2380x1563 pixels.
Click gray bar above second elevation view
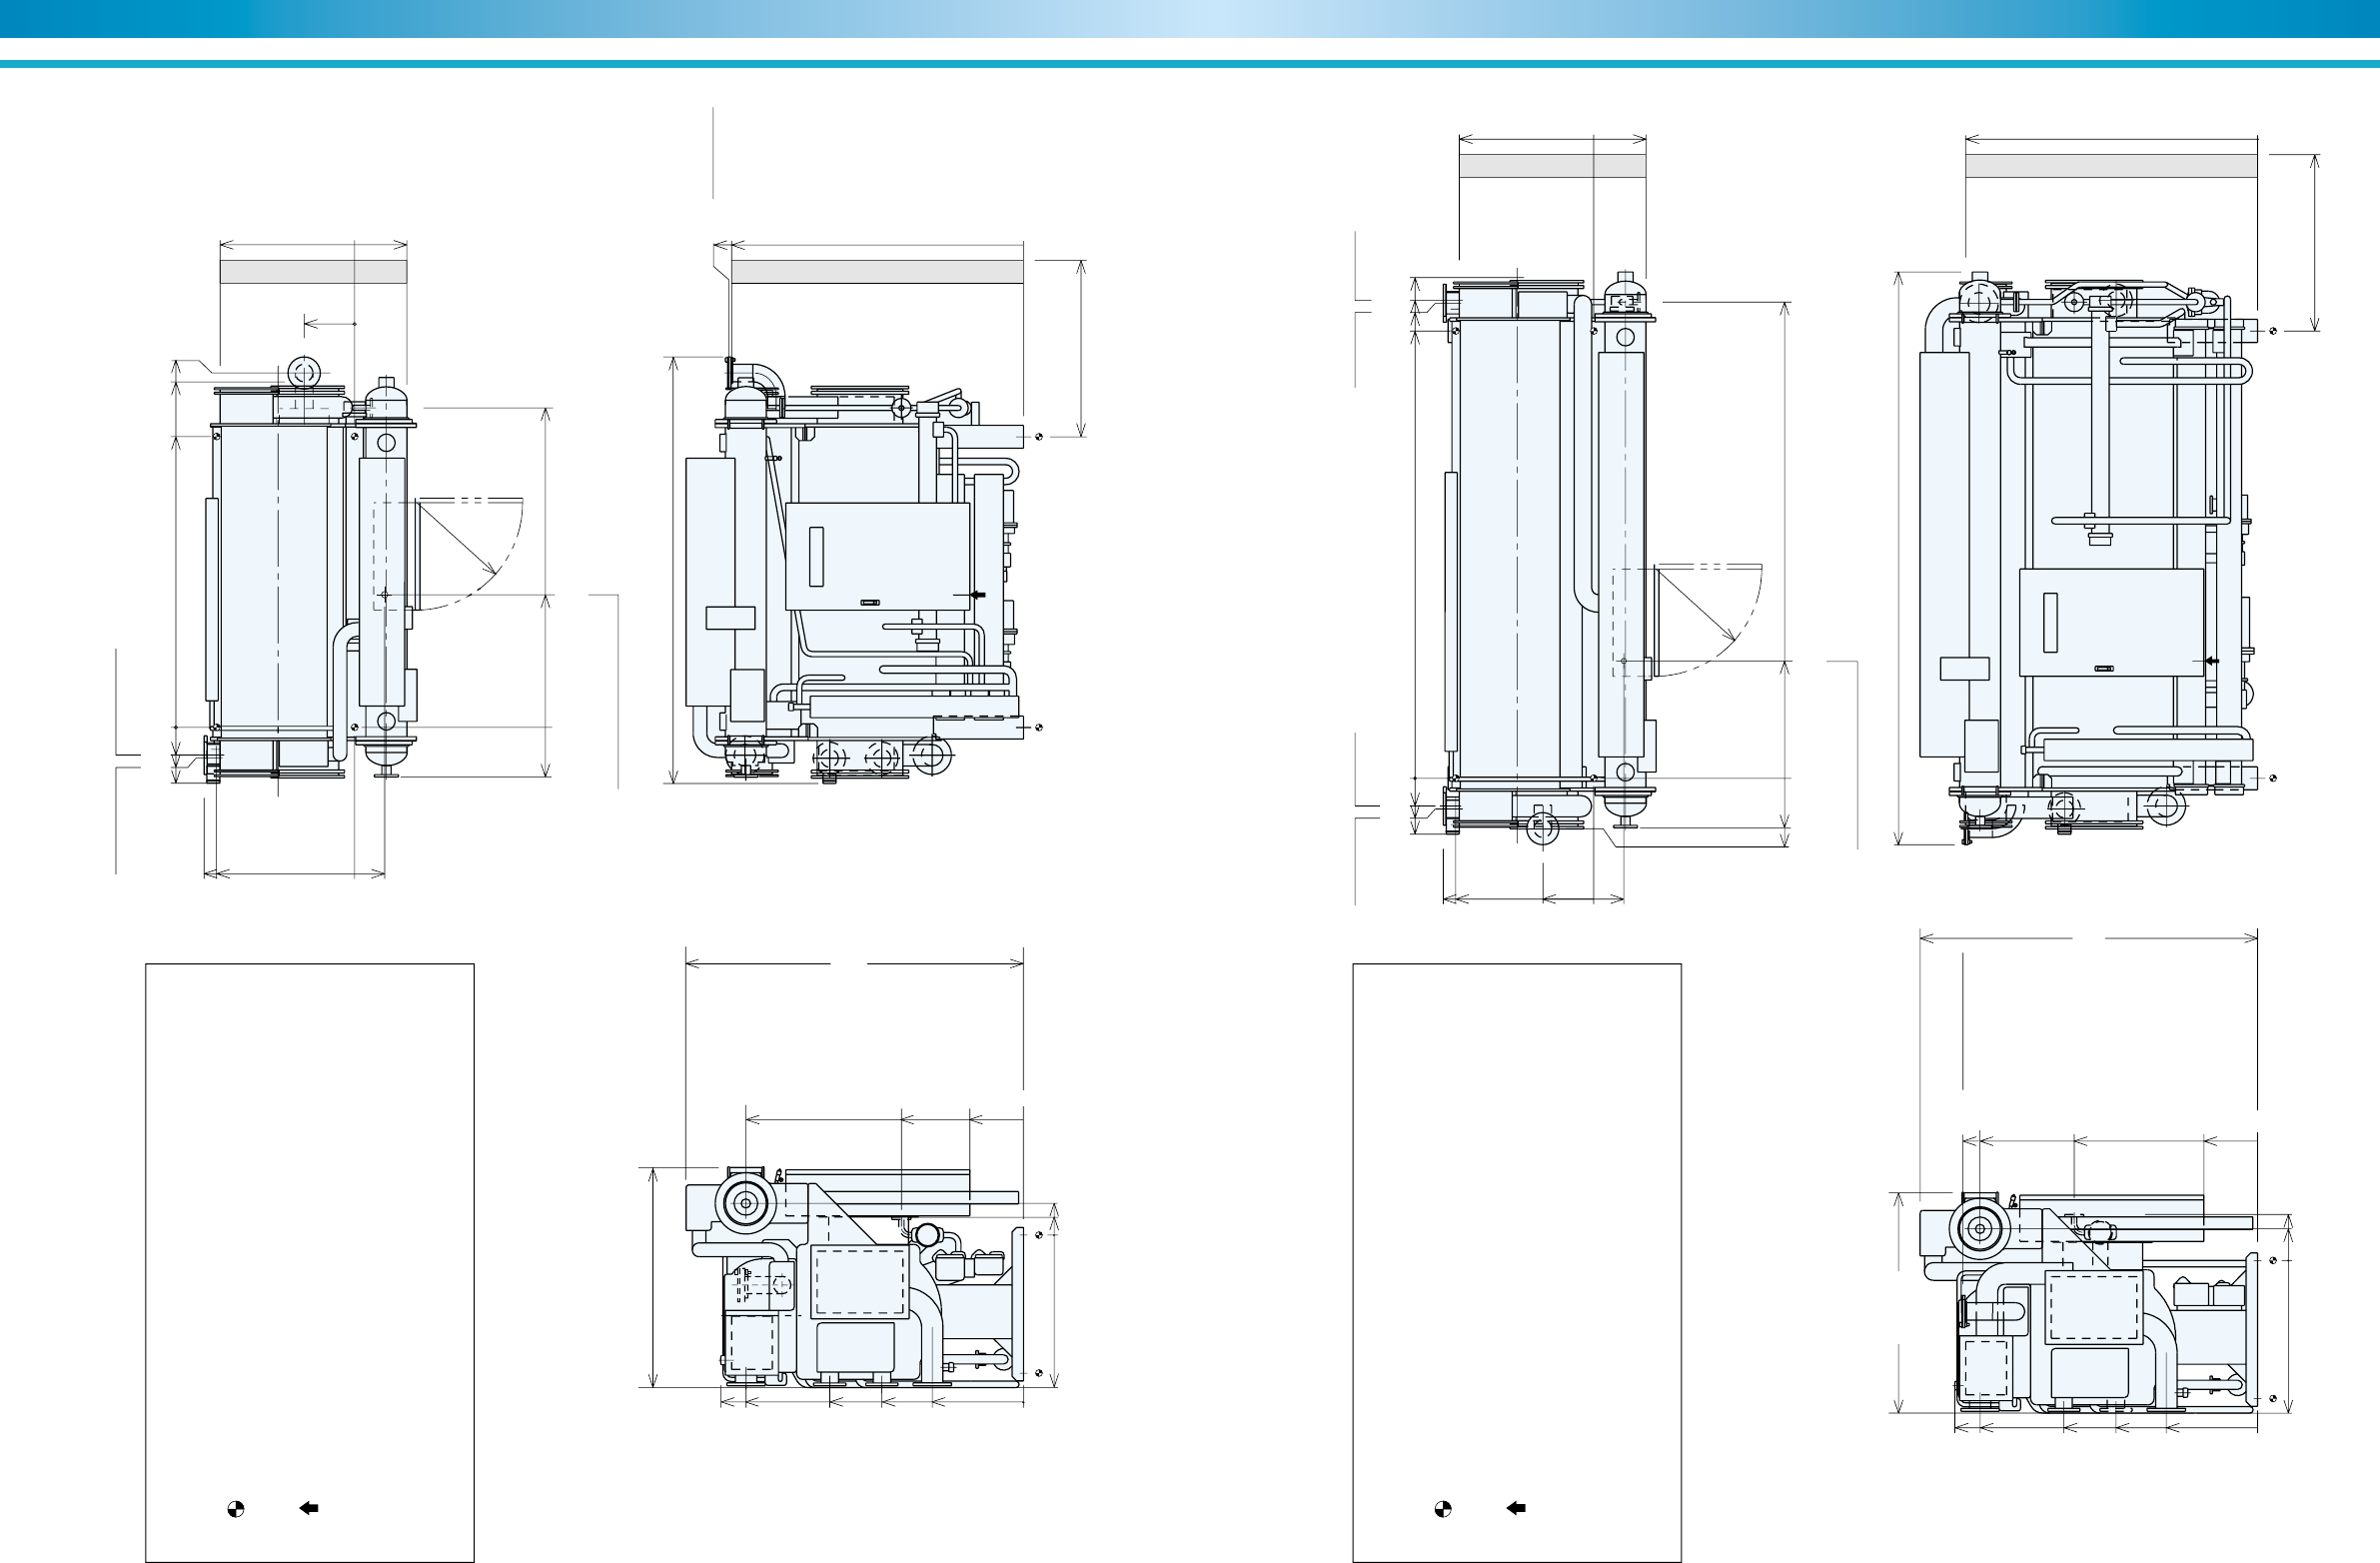coord(877,272)
